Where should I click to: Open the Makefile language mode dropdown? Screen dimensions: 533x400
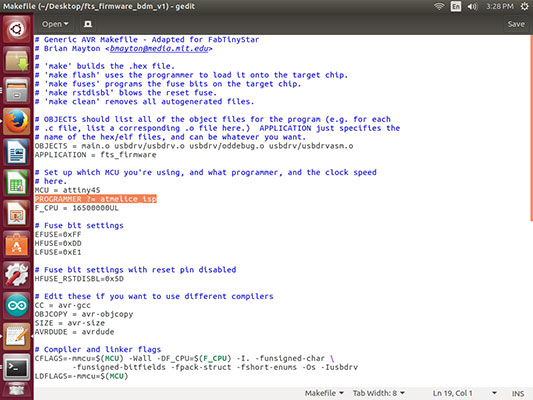click(x=324, y=393)
